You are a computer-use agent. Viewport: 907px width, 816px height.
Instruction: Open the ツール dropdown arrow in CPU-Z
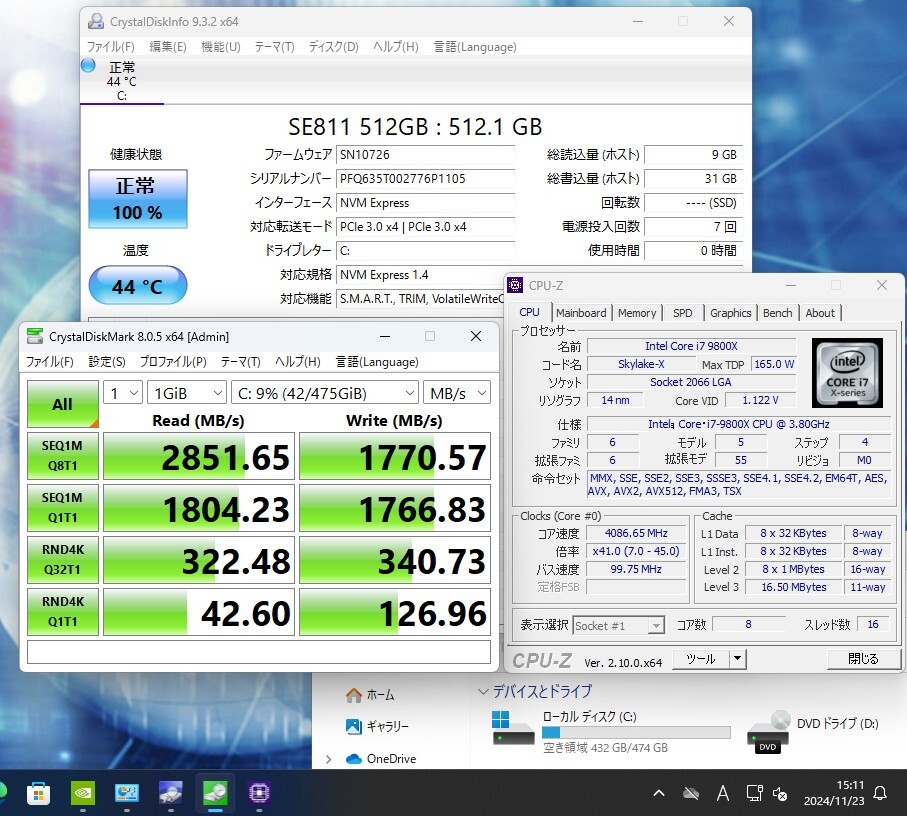tap(738, 659)
